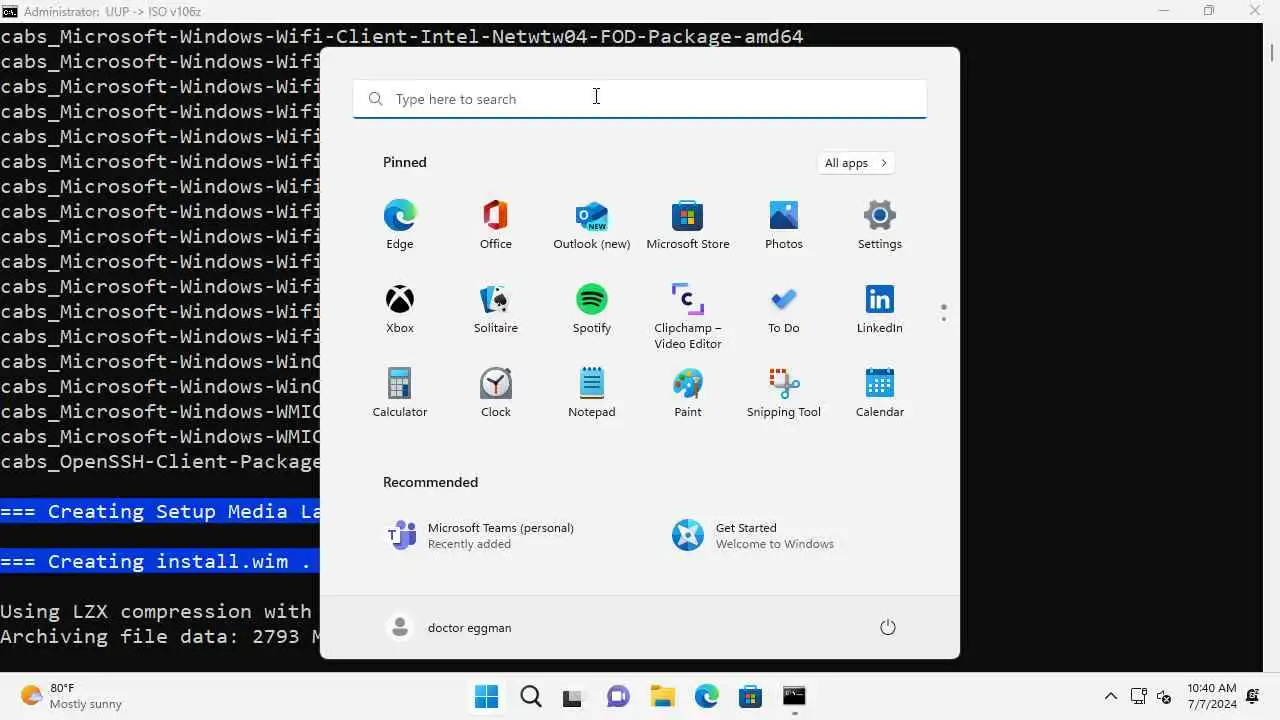The image size is (1280, 720).
Task: Open Edge from the taskbar
Action: [x=706, y=696]
